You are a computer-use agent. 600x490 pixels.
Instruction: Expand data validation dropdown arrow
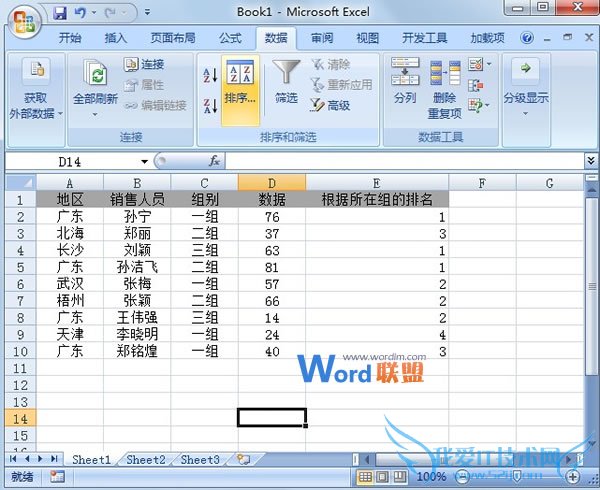tap(489, 64)
